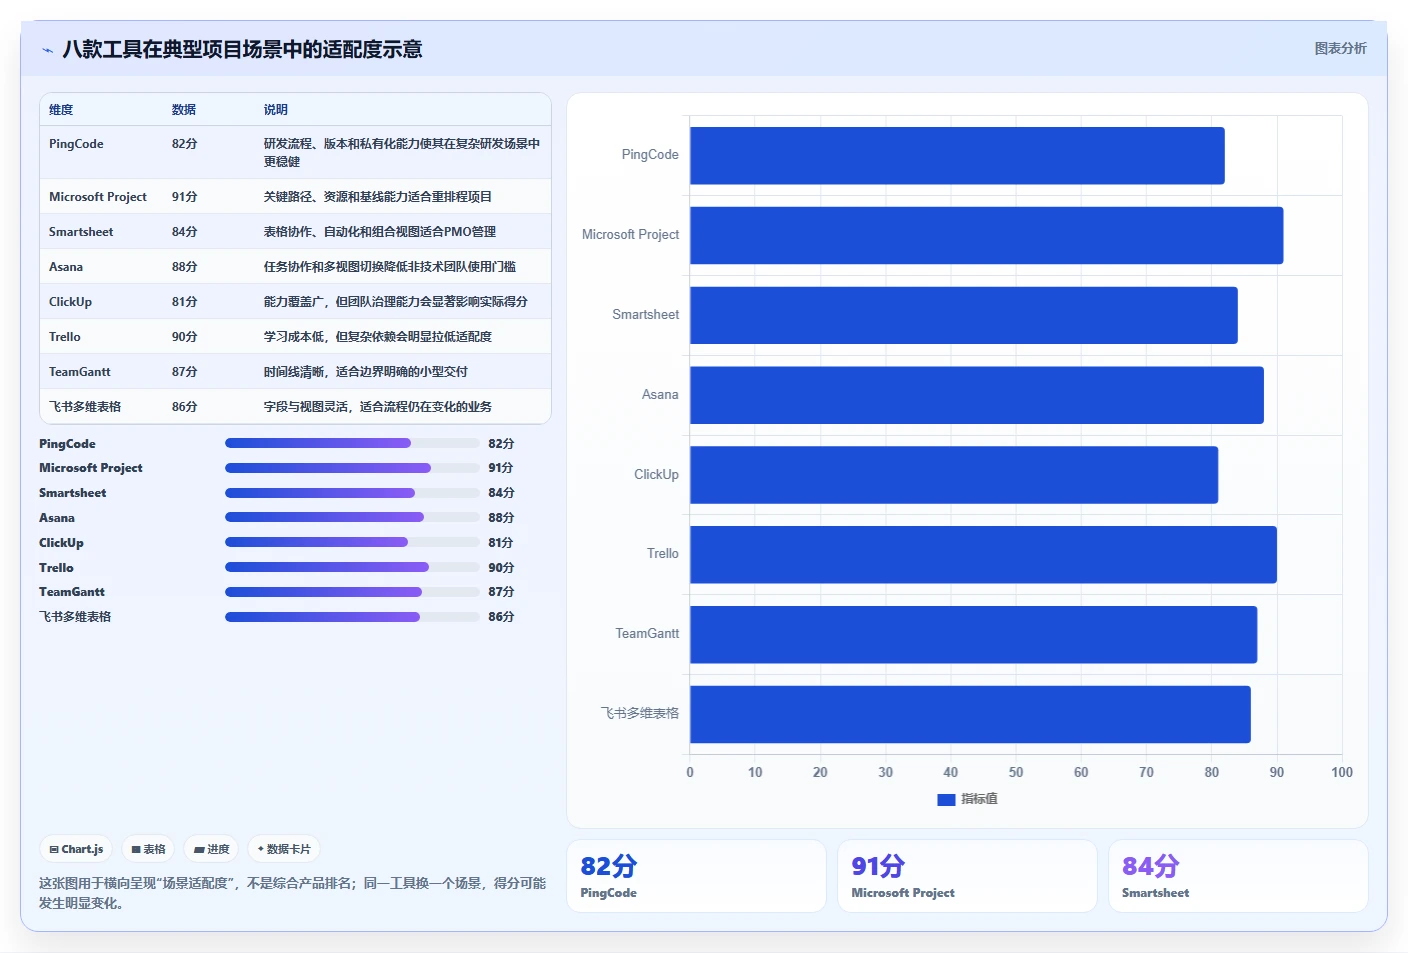
Task: Click the Smartsheet progress bar
Action: (352, 493)
